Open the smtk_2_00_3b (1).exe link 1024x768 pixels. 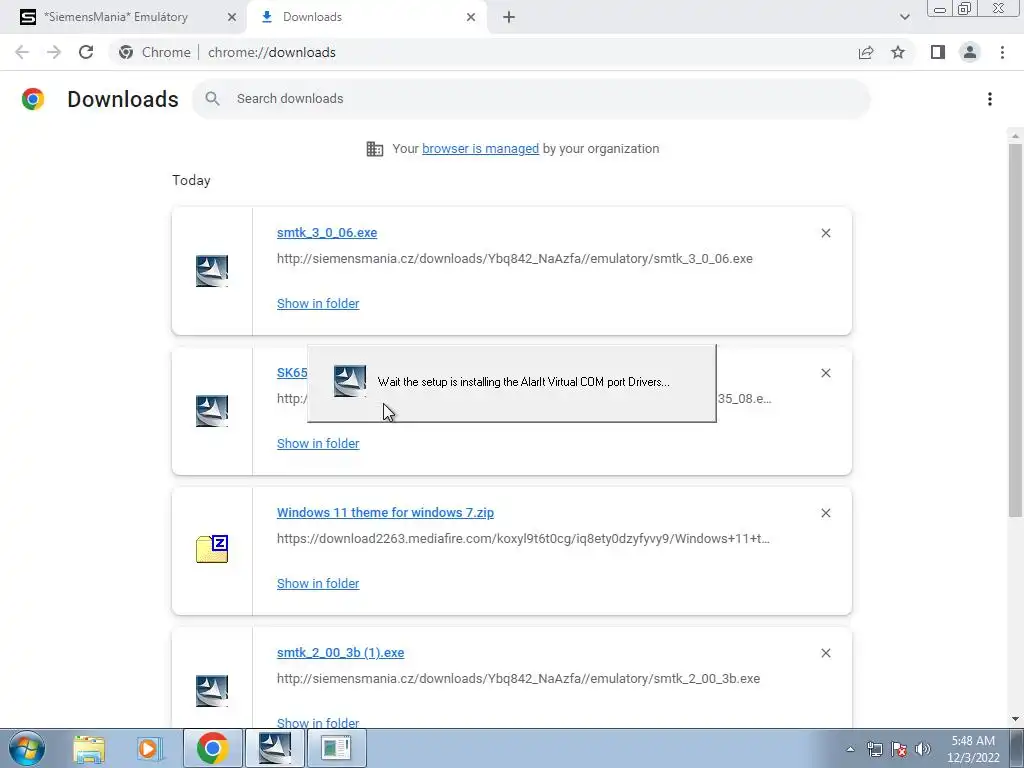pyautogui.click(x=340, y=652)
